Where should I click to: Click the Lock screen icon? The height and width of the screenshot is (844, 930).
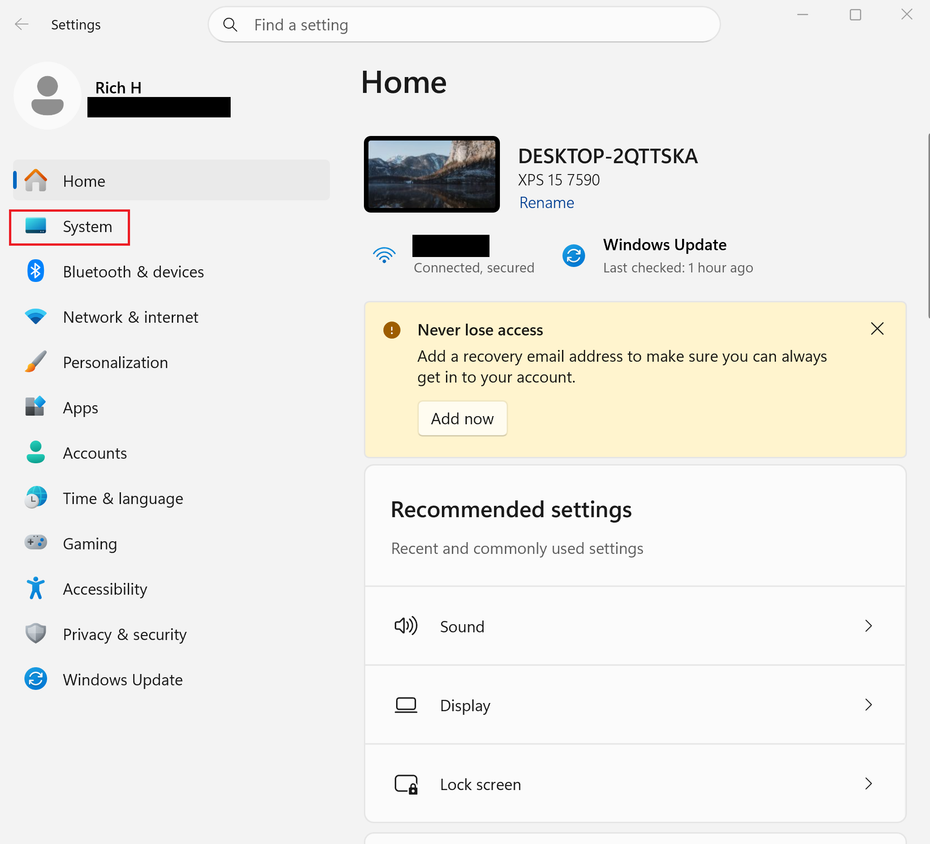(x=406, y=784)
